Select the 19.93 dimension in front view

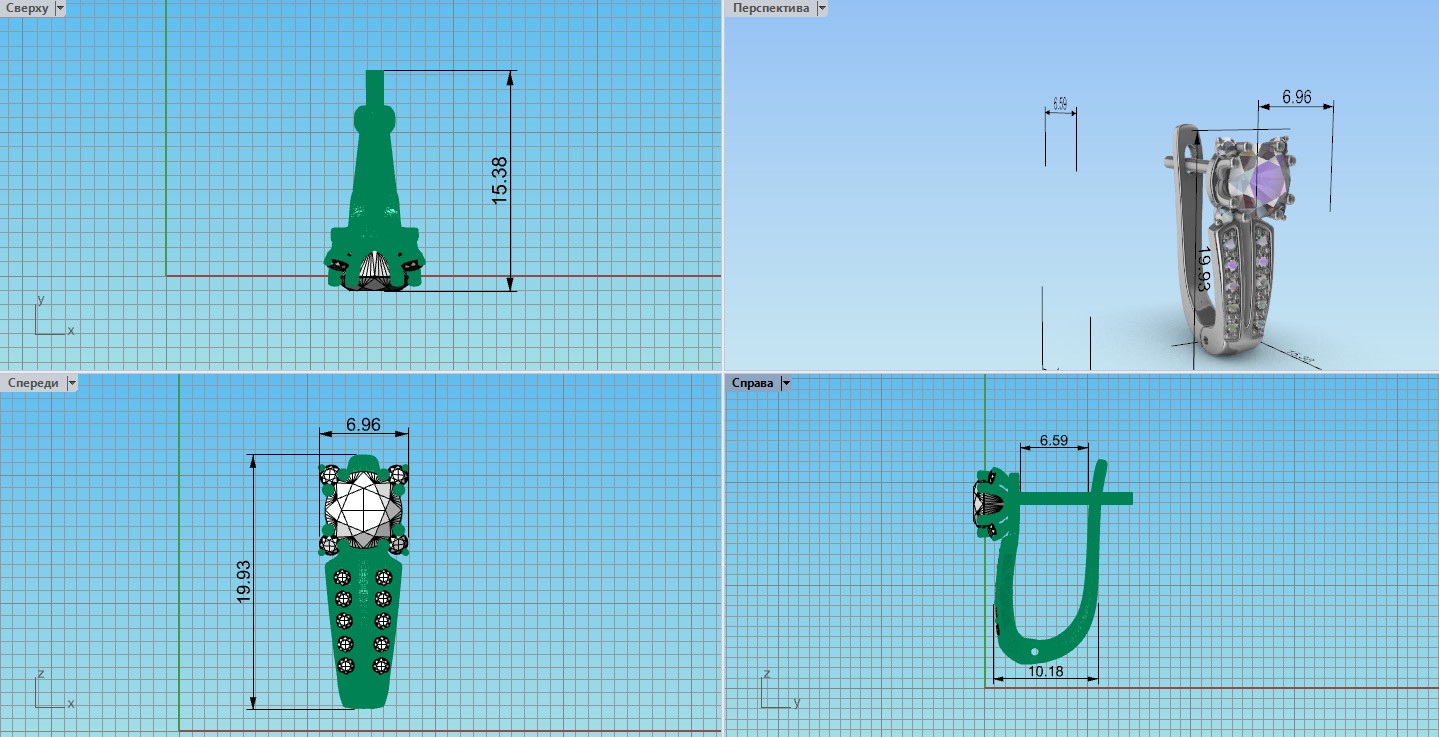[243, 581]
